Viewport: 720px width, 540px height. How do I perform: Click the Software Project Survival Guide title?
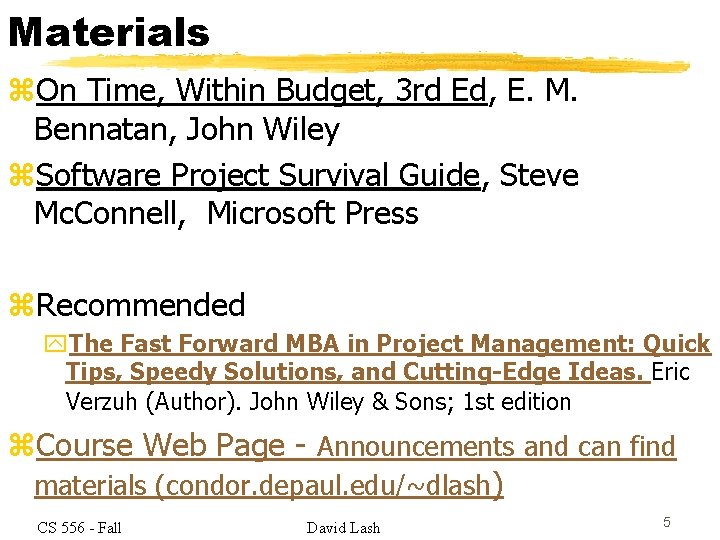[258, 175]
